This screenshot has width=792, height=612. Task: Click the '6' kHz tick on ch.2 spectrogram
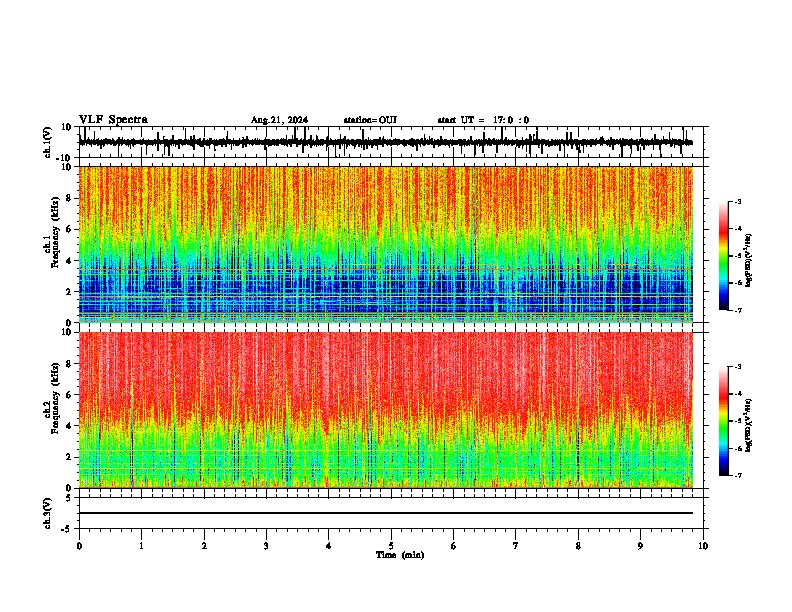[x=70, y=395]
